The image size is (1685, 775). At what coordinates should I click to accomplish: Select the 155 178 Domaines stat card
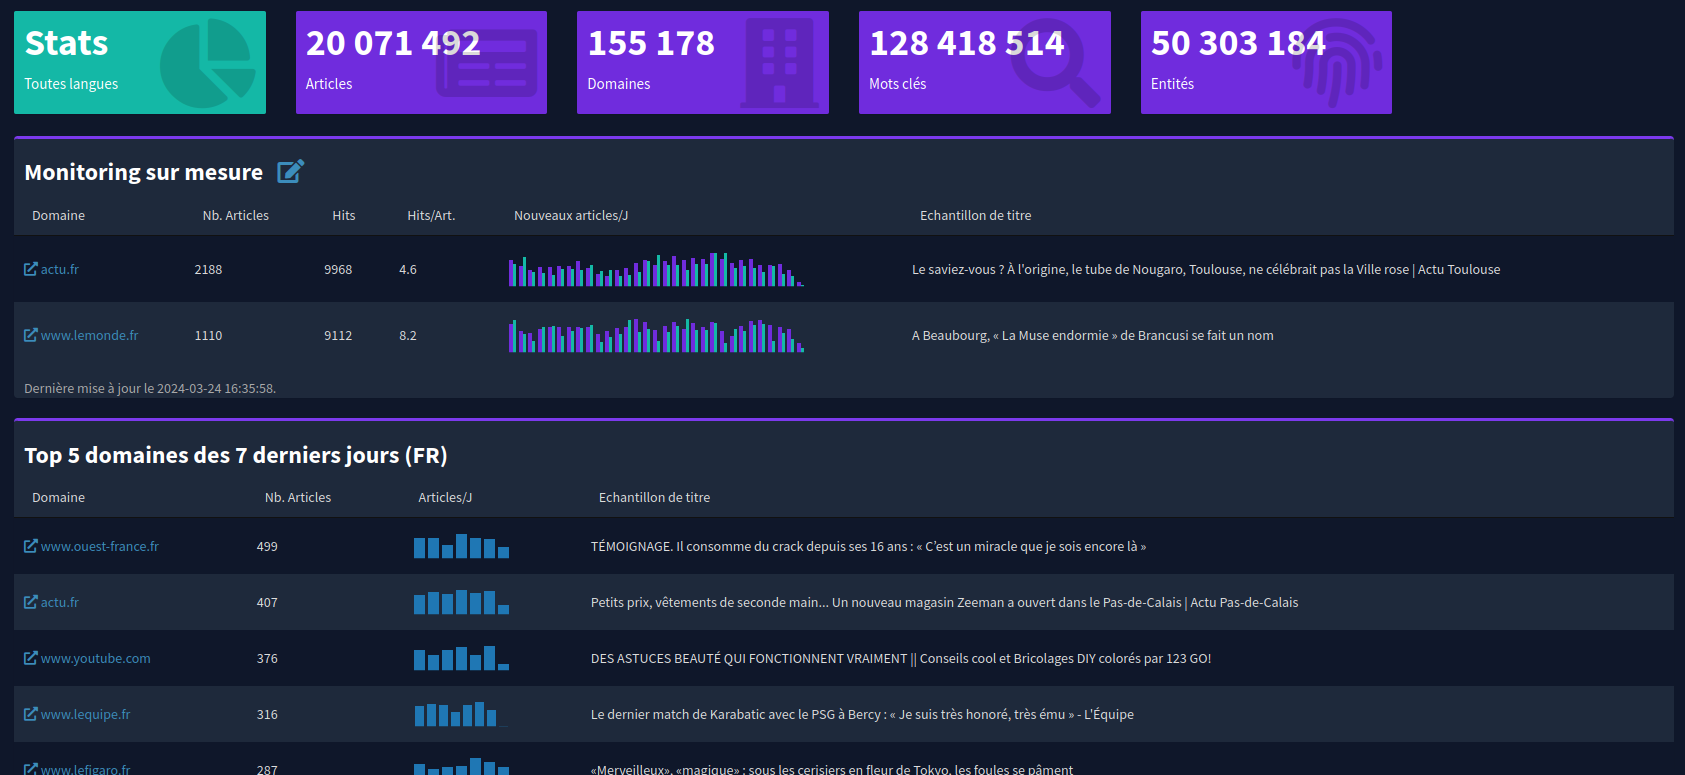(702, 63)
